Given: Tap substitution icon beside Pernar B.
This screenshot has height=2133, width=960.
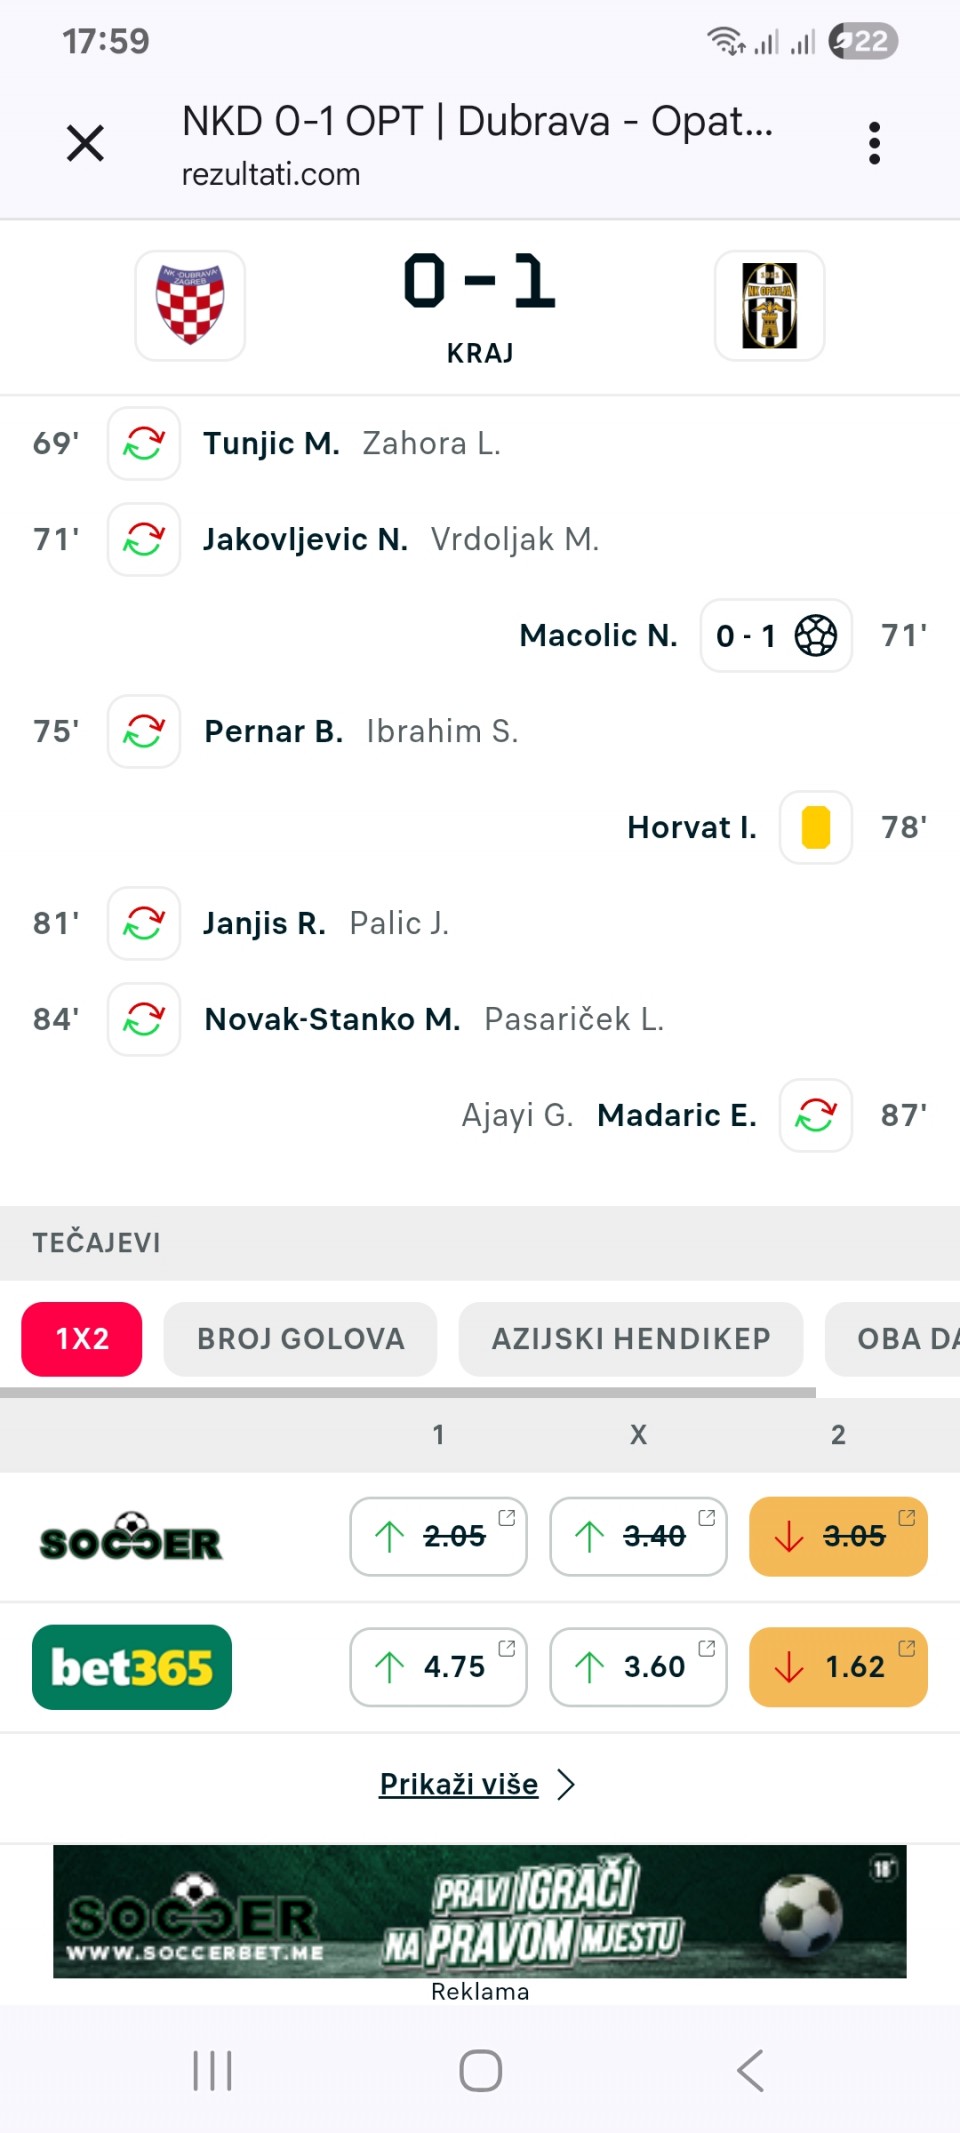Looking at the screenshot, I should [x=144, y=731].
